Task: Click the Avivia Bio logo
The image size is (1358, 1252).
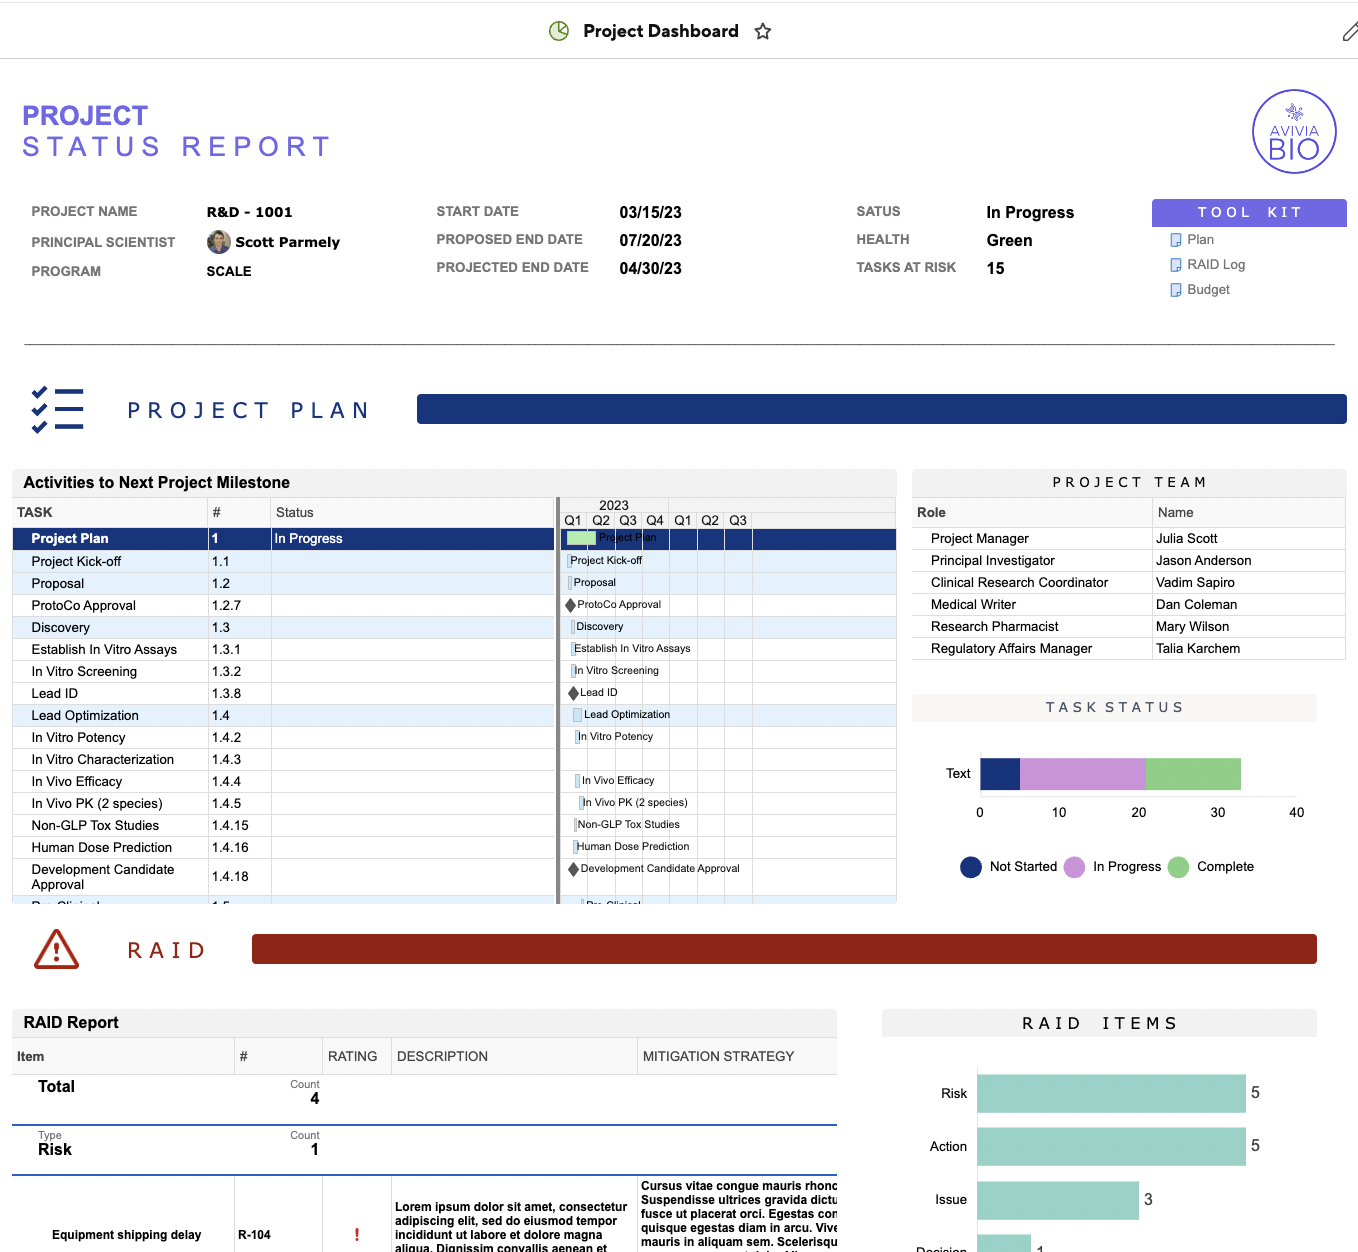Action: pyautogui.click(x=1294, y=132)
